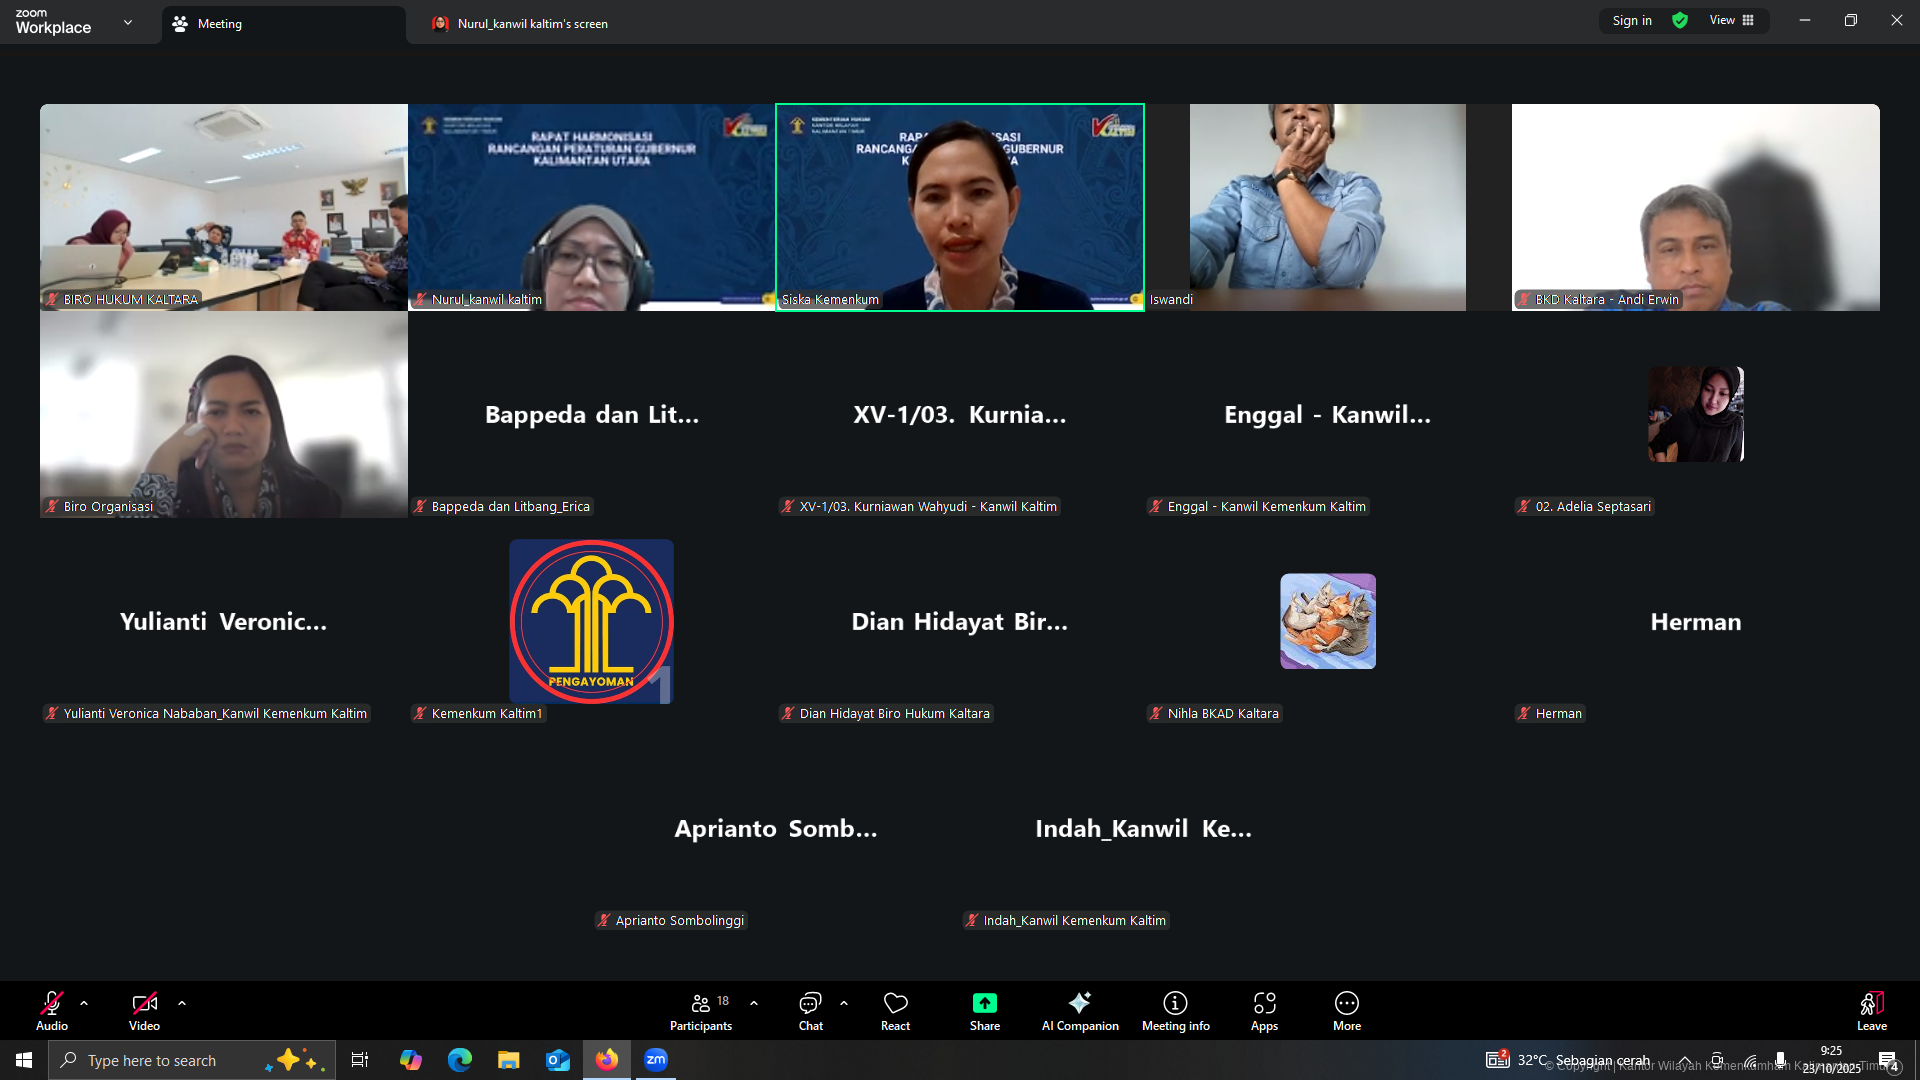The image size is (1920, 1080).
Task: Open the Participants panel
Action: 700,1010
